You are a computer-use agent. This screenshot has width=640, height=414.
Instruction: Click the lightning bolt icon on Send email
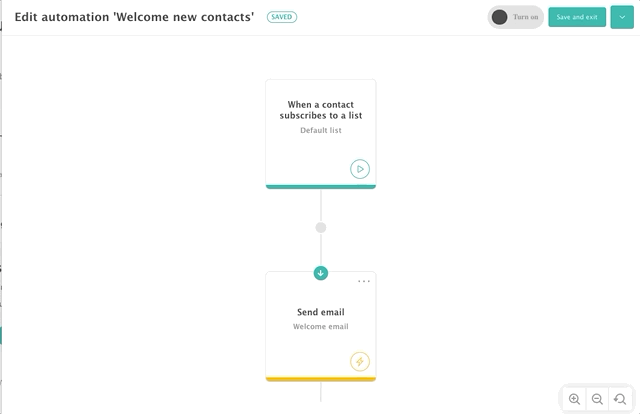pos(360,362)
